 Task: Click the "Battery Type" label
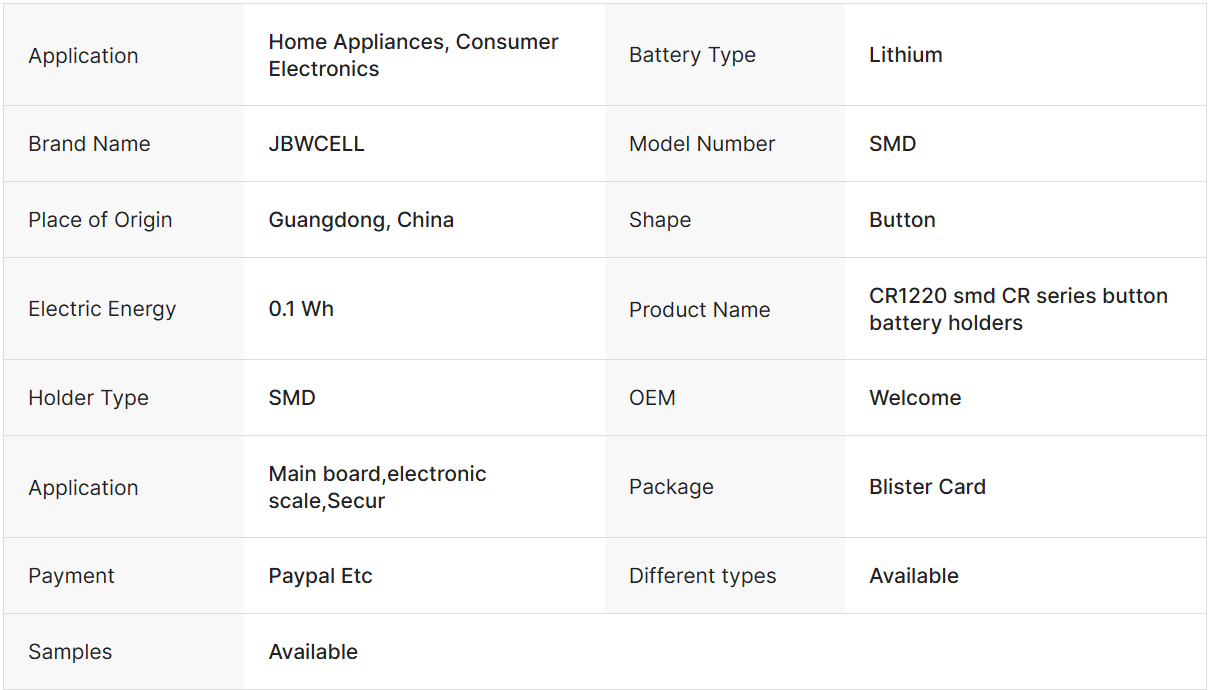pyautogui.click(x=692, y=55)
